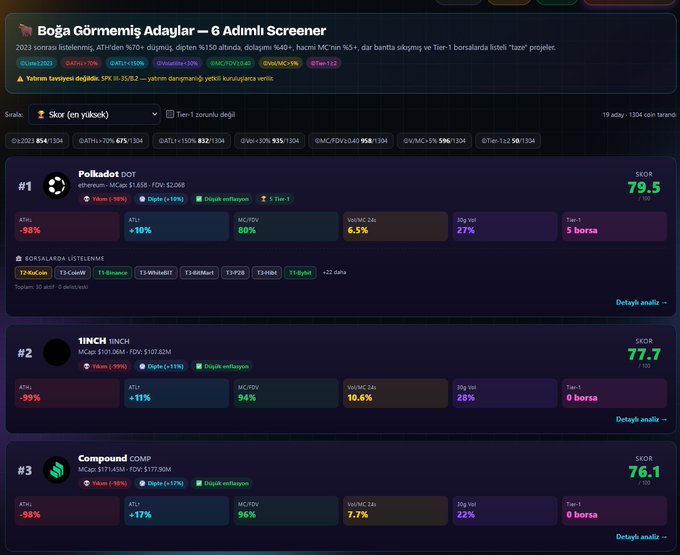Click the Volatilite<30% filter tag

point(177,63)
